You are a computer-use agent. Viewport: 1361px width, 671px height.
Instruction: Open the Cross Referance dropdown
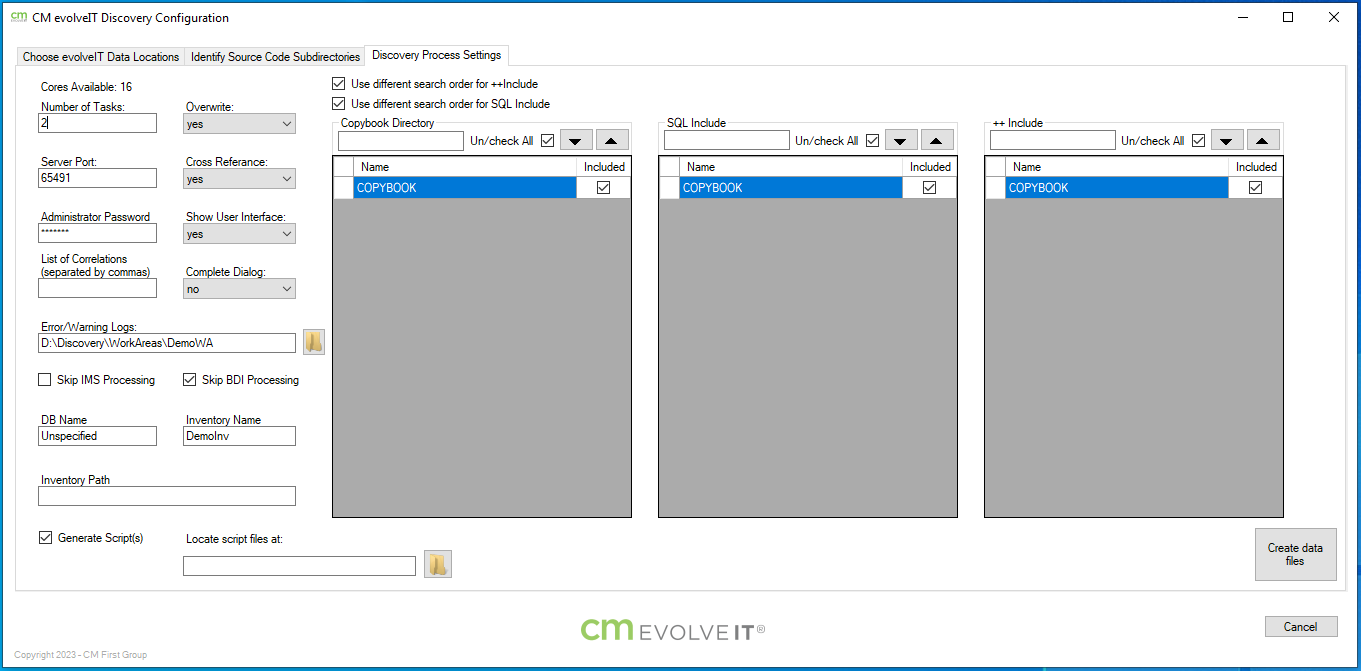pos(240,179)
